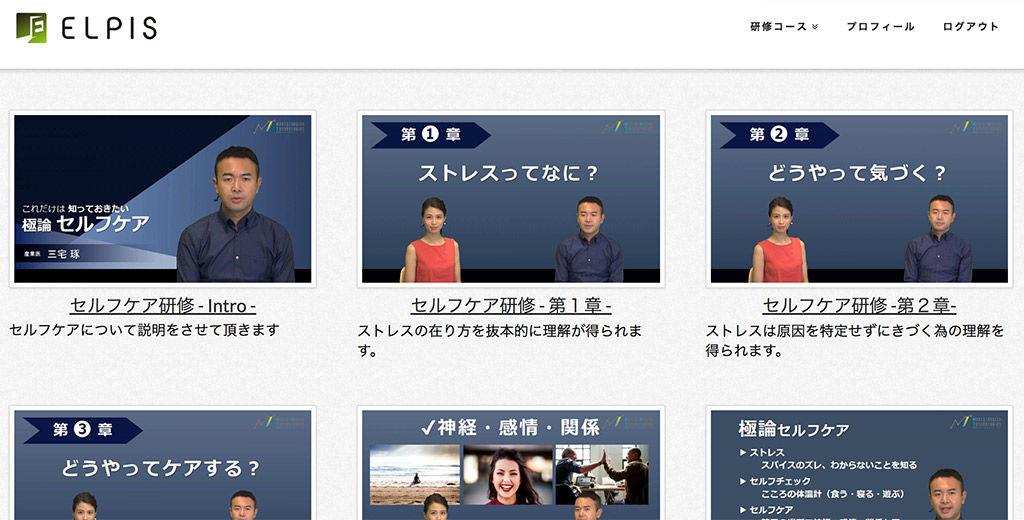Click the ELPIS green logo icon
The image size is (1024, 520).
coord(31,27)
